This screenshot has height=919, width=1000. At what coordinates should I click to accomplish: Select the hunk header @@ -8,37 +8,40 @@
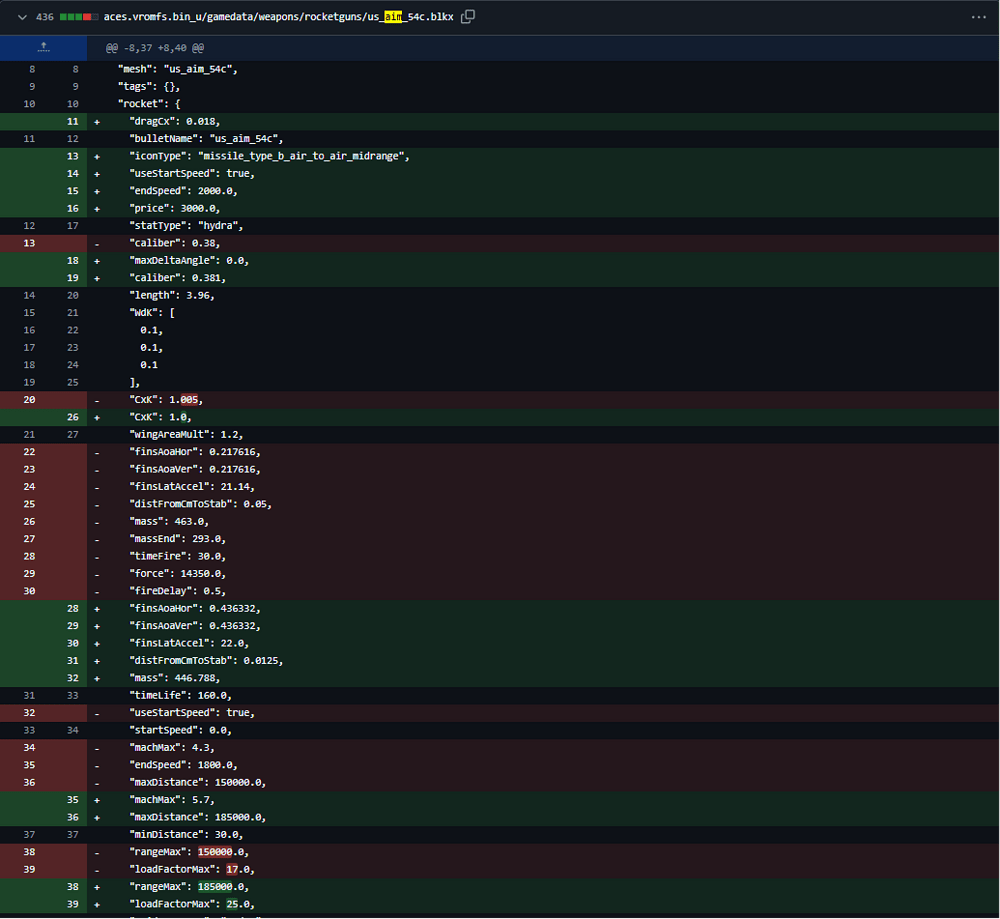pyautogui.click(x=155, y=48)
